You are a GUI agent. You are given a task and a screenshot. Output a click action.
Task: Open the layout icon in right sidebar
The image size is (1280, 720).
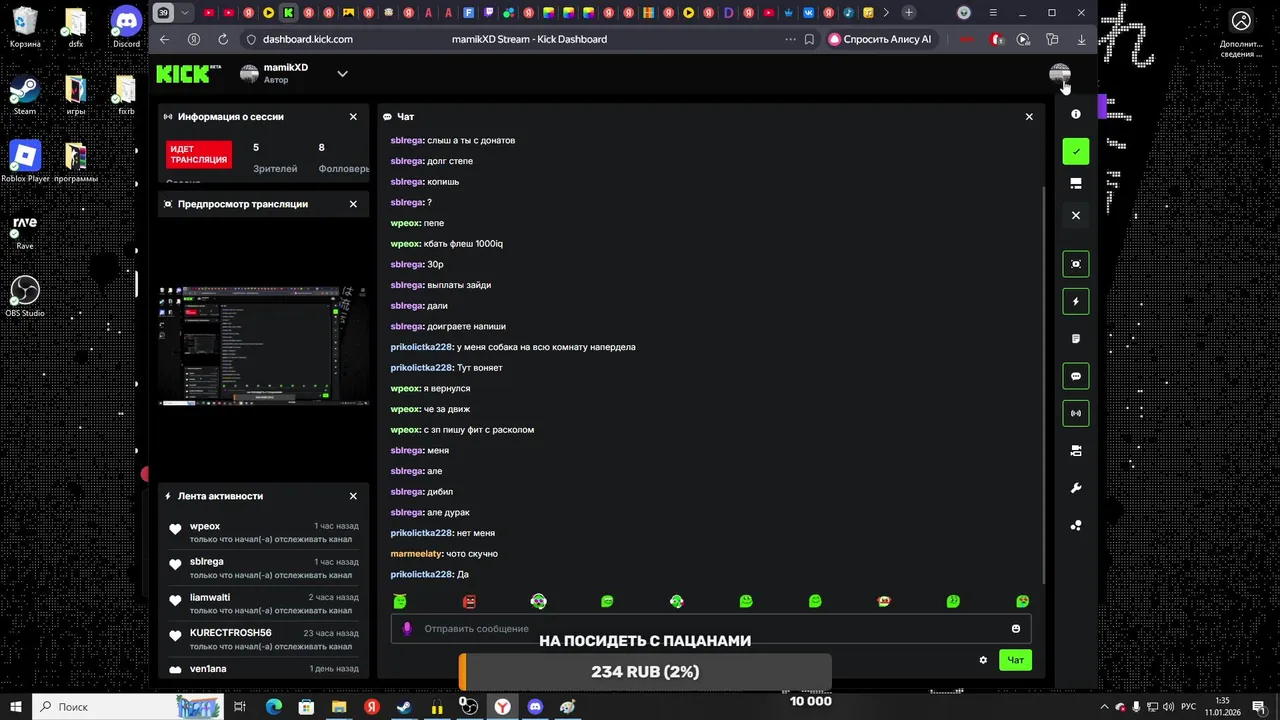pos(1076,183)
